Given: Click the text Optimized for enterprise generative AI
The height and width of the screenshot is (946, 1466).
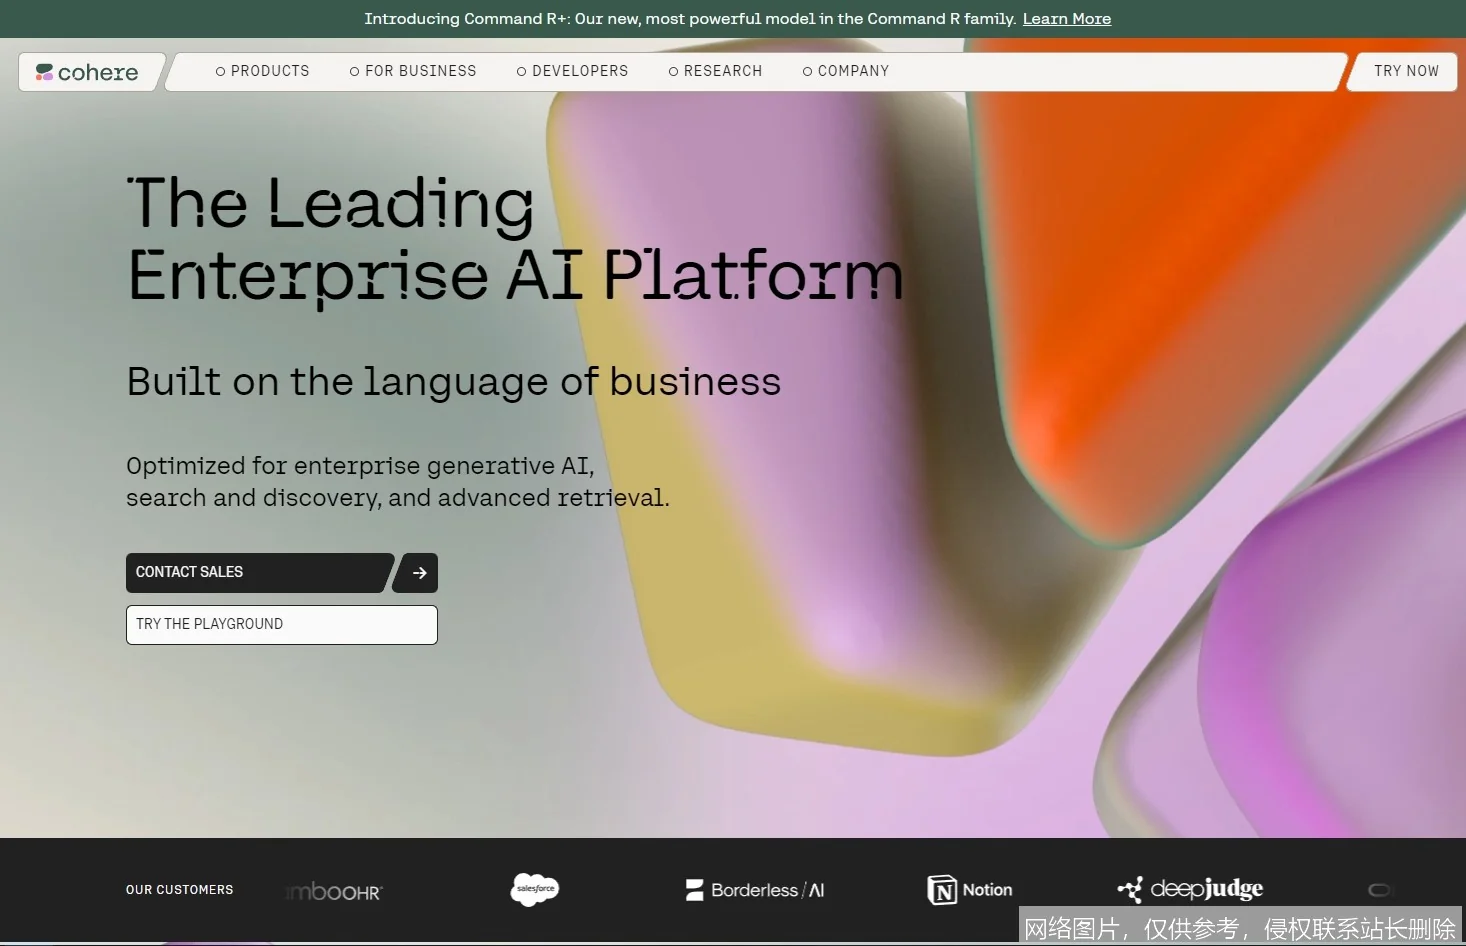Looking at the screenshot, I should coord(360,466).
